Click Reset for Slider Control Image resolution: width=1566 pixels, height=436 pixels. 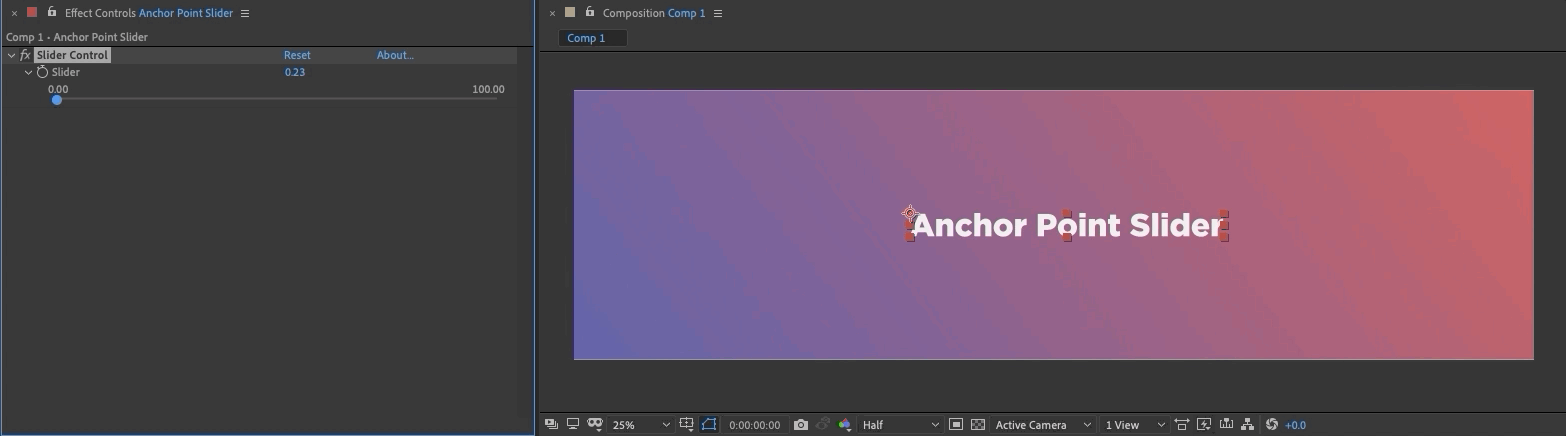coord(297,55)
